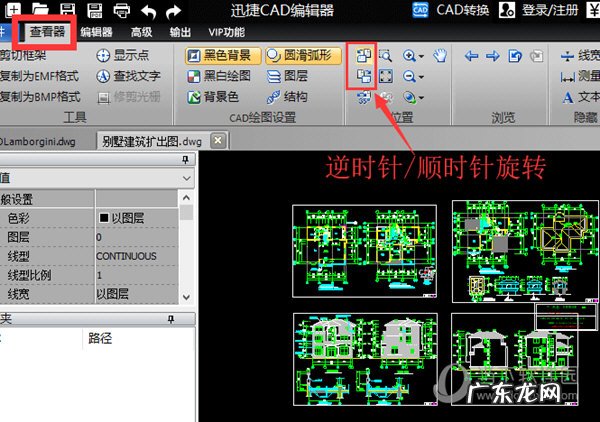
Task: Pin the lower 夹 panel
Action: pos(171,319)
